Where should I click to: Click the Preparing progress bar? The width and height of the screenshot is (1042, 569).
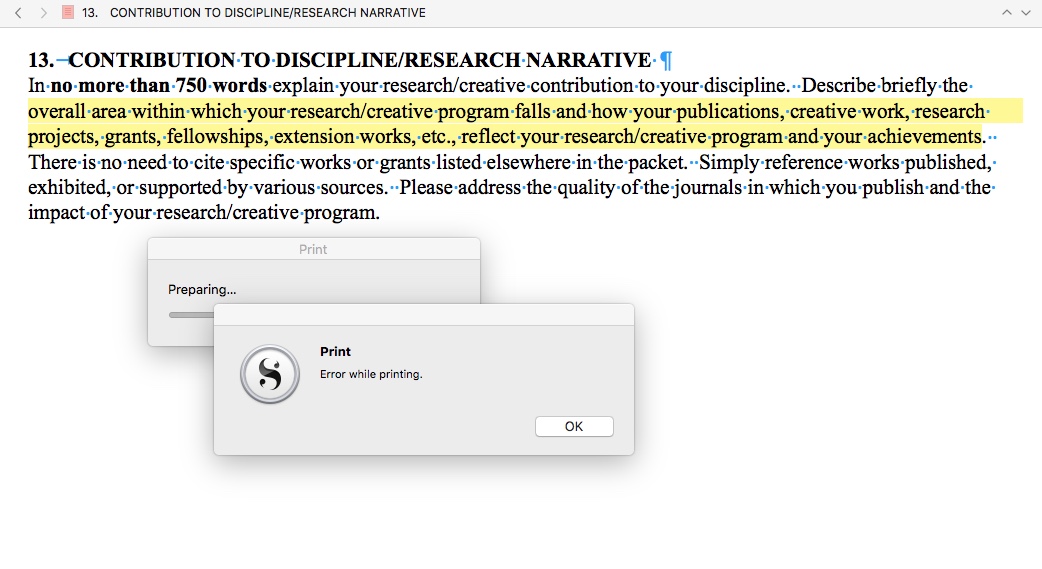pos(191,315)
